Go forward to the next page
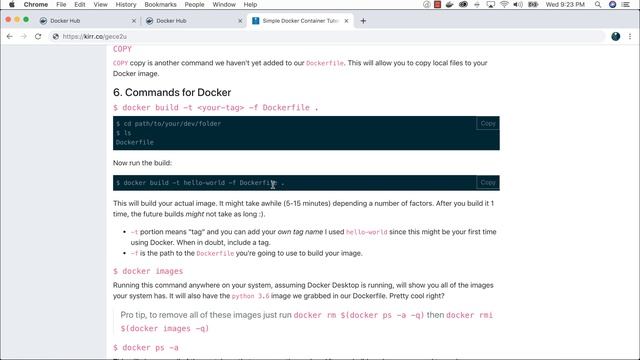The height and width of the screenshot is (360, 640). click(x=24, y=36)
